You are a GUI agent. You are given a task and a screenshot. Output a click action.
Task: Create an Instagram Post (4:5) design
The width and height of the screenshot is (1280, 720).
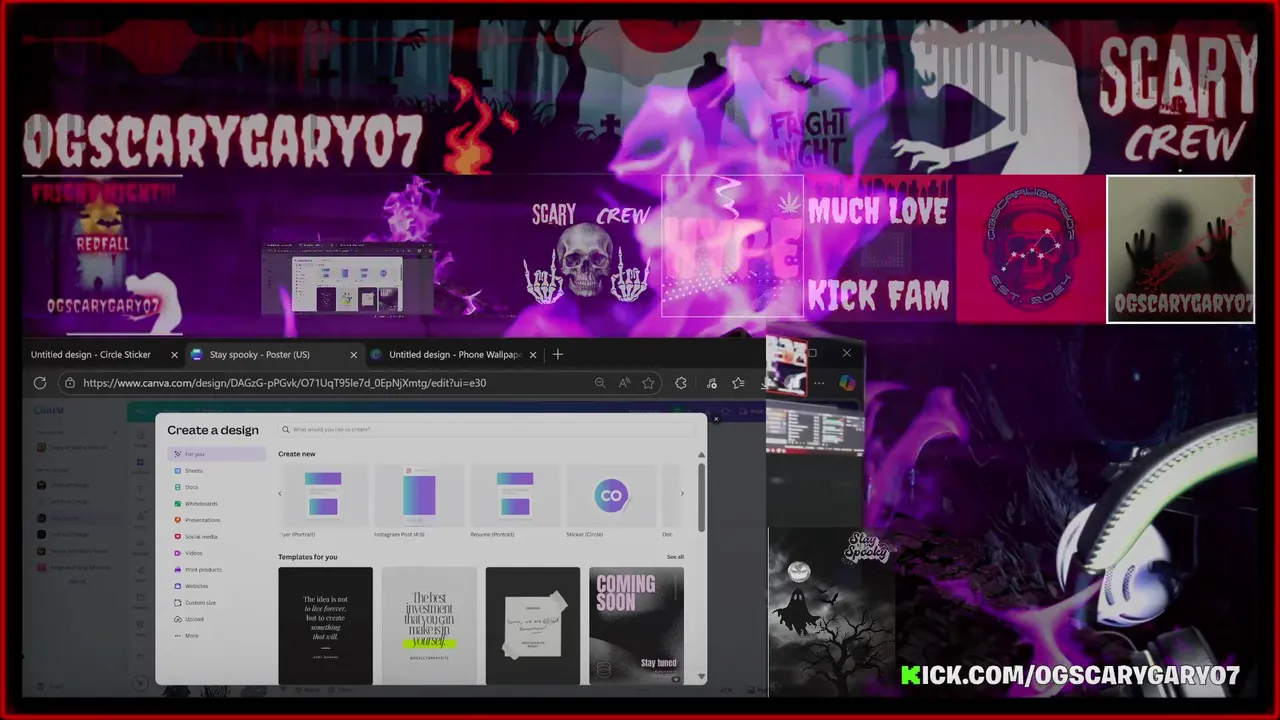(x=419, y=502)
